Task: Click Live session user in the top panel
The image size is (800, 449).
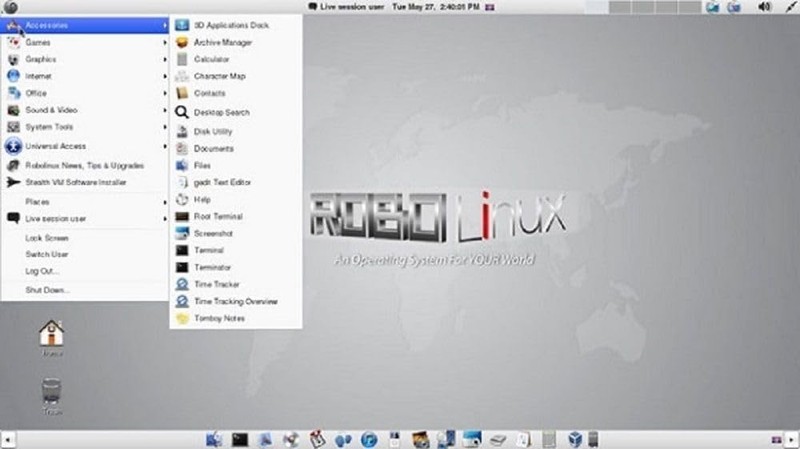Action: pos(346,7)
